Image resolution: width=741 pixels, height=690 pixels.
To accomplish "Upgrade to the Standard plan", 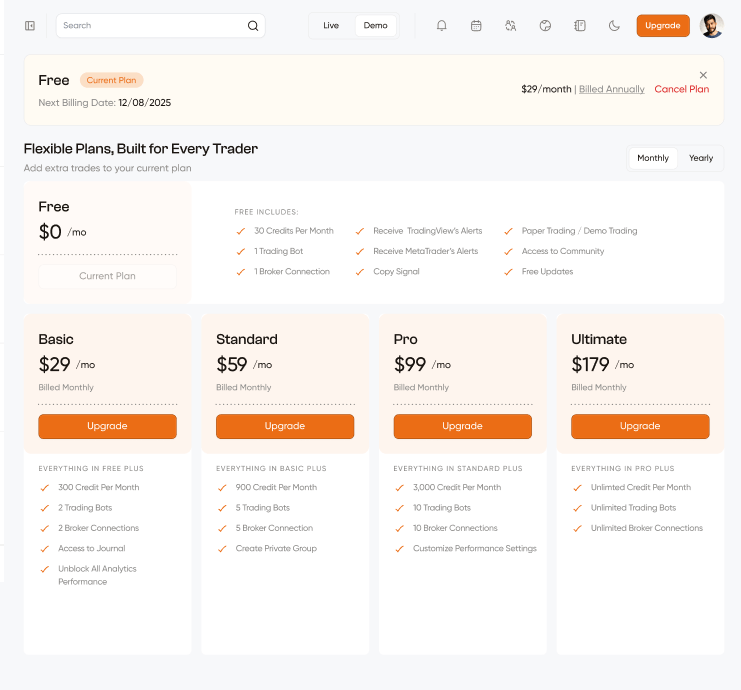I will 285,426.
